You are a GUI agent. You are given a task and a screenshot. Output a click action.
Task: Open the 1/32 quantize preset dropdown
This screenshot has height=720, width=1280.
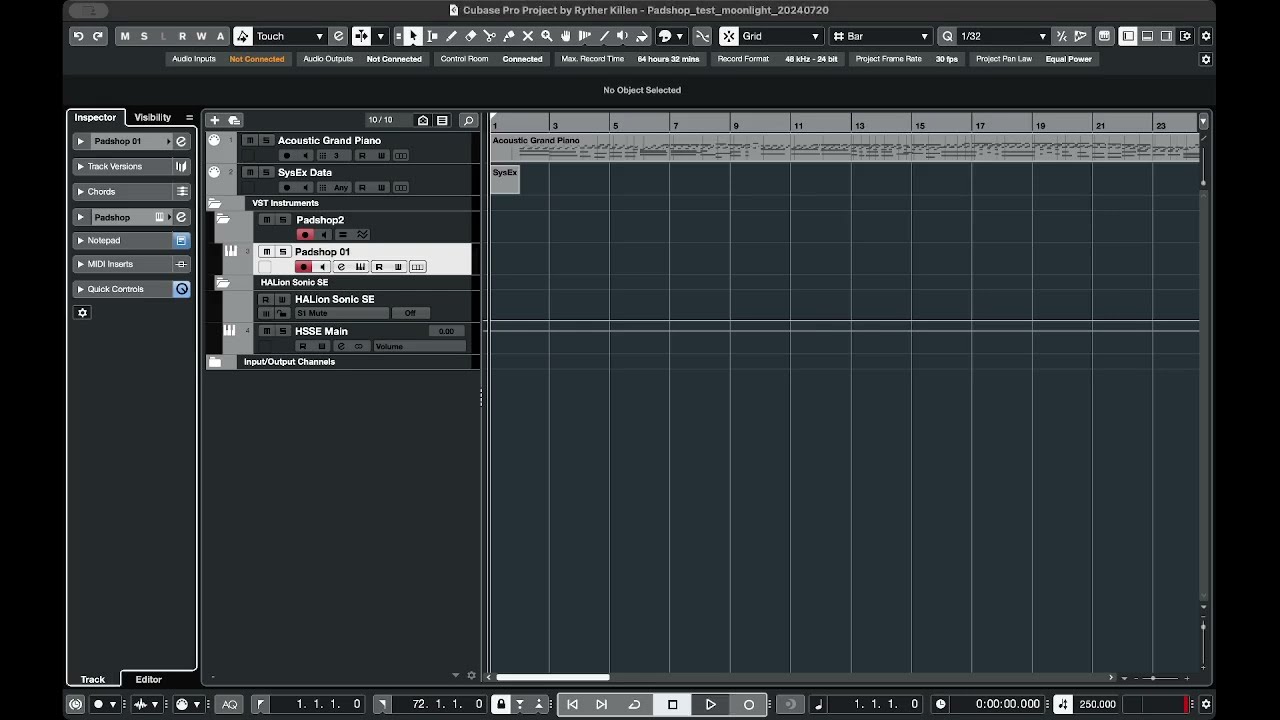click(x=1003, y=36)
